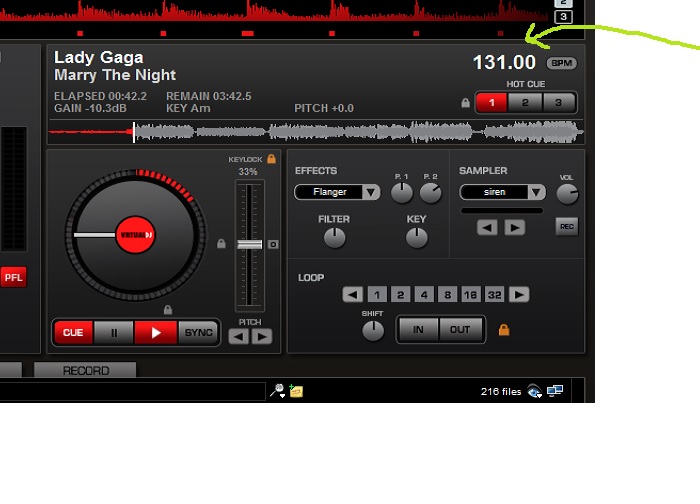Click the BPM button
Screen dimensions: 700x504
562,63
